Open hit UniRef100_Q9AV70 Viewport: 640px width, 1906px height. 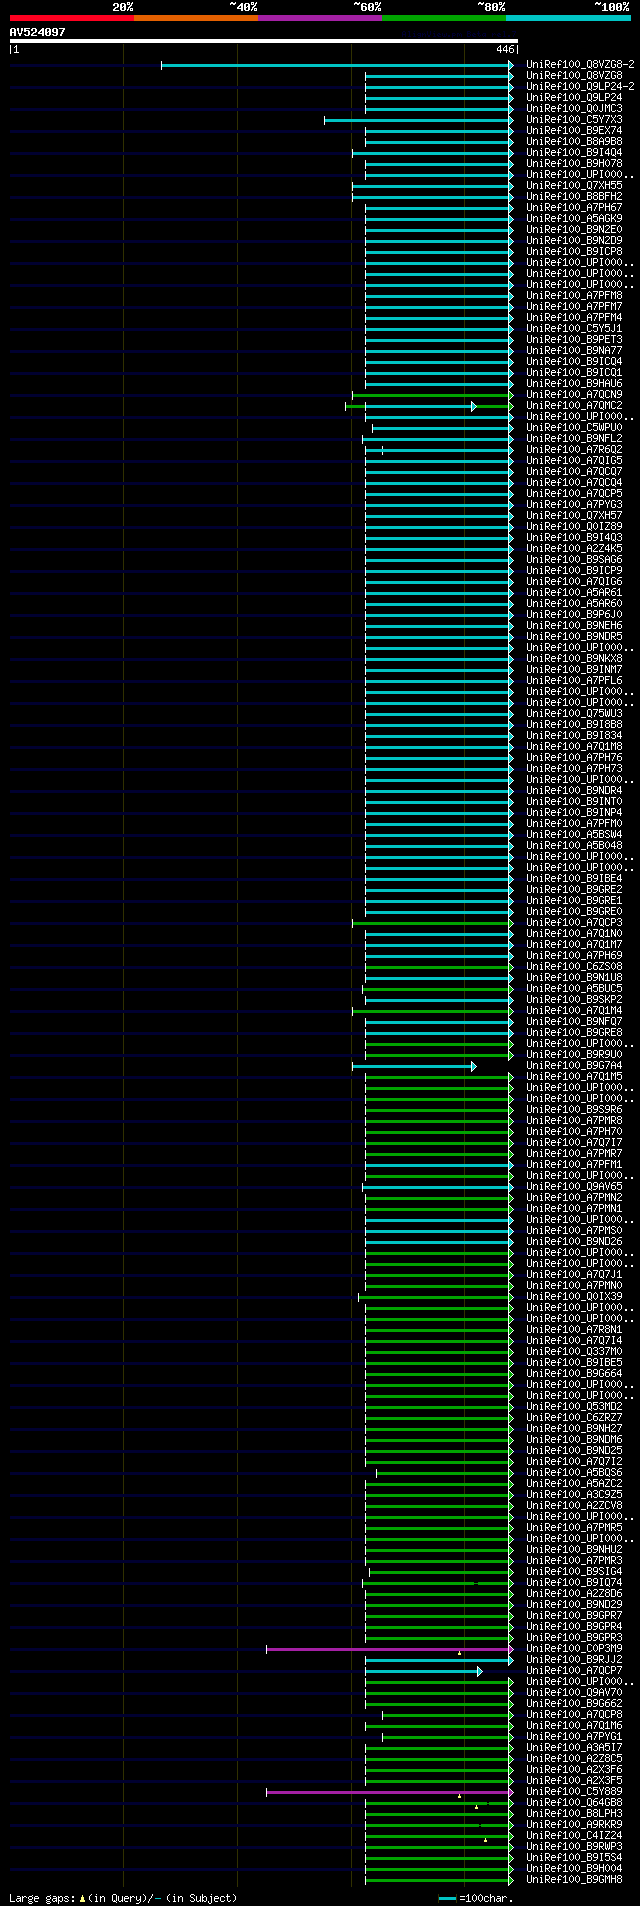pyautogui.click(x=574, y=1692)
